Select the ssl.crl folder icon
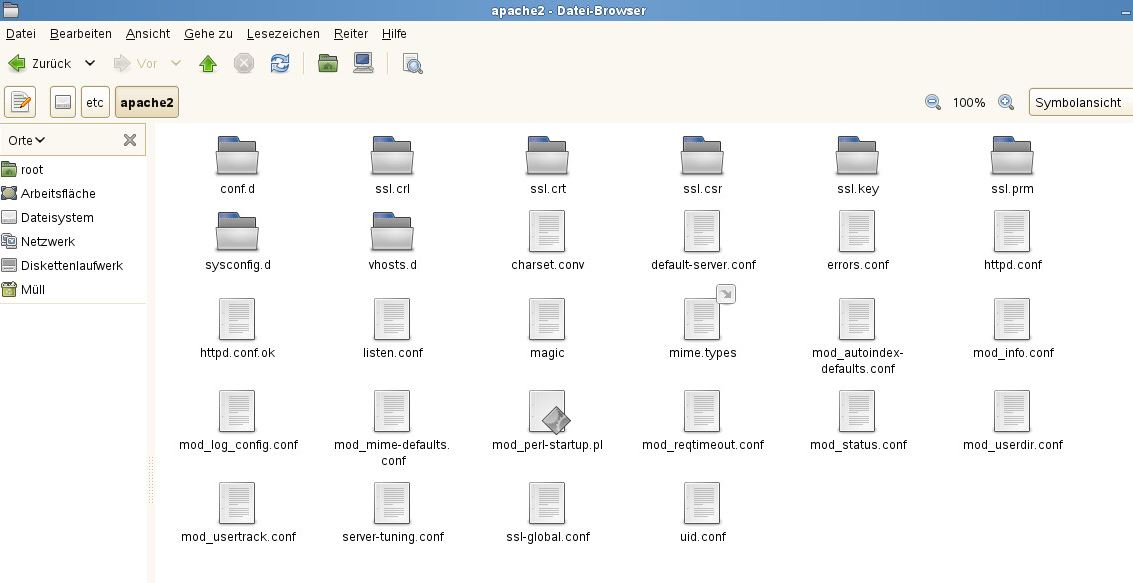This screenshot has width=1133, height=583. pos(392,155)
